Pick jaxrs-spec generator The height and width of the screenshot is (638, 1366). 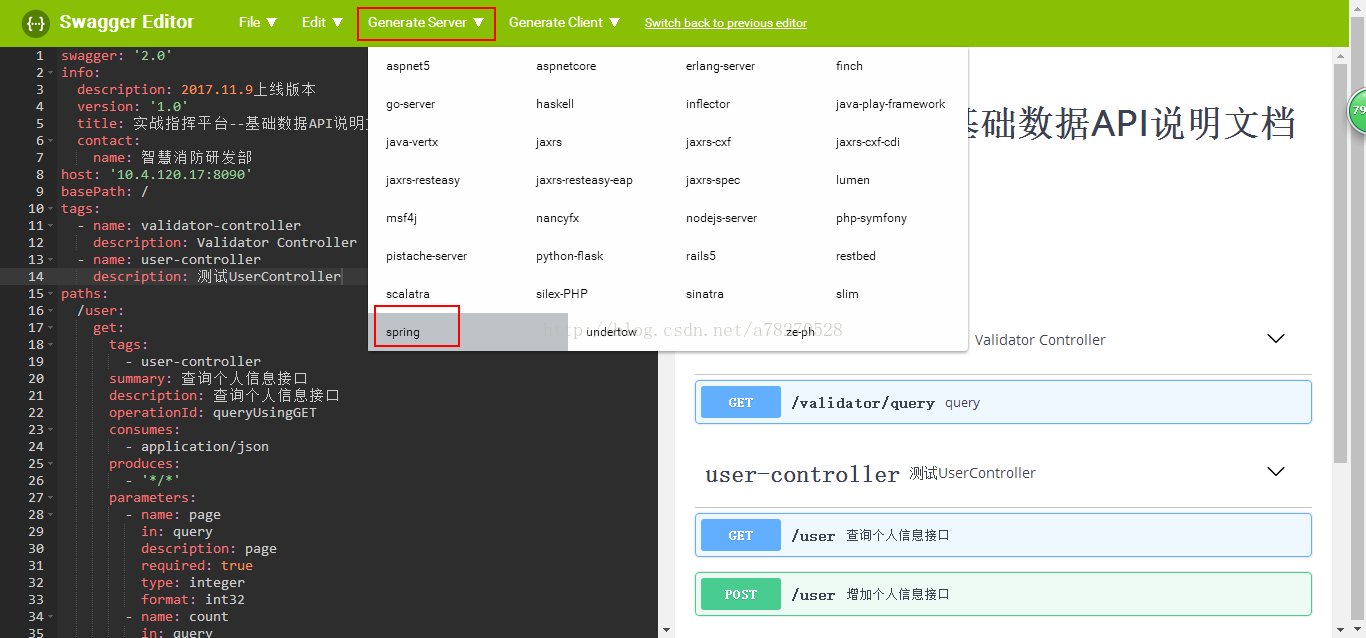(713, 180)
